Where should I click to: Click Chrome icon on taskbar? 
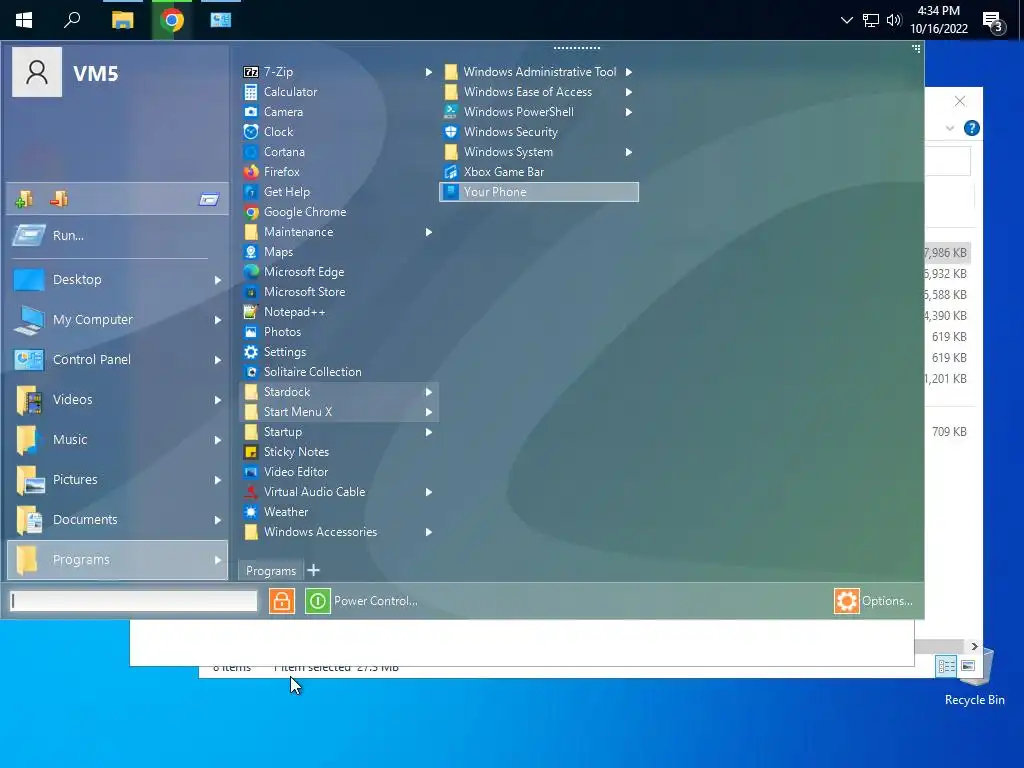coord(172,20)
